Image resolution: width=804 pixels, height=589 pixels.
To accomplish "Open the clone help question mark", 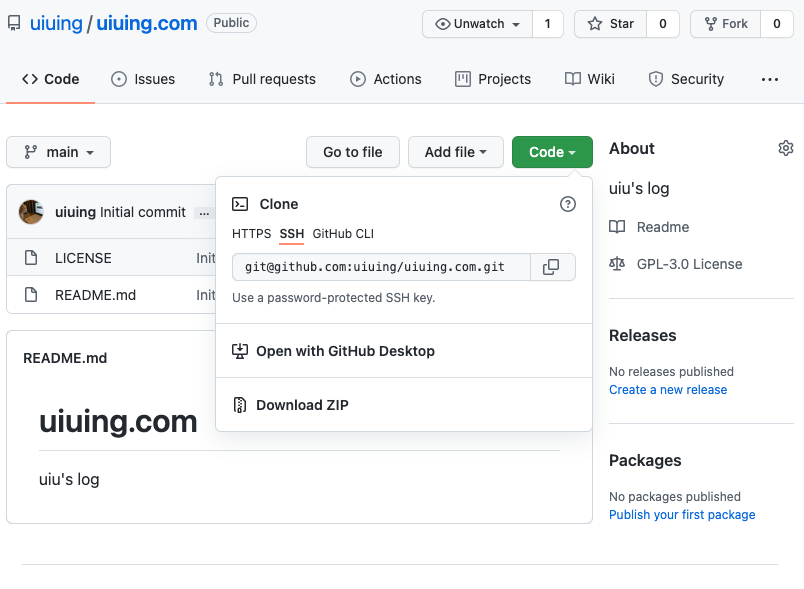I will [568, 204].
